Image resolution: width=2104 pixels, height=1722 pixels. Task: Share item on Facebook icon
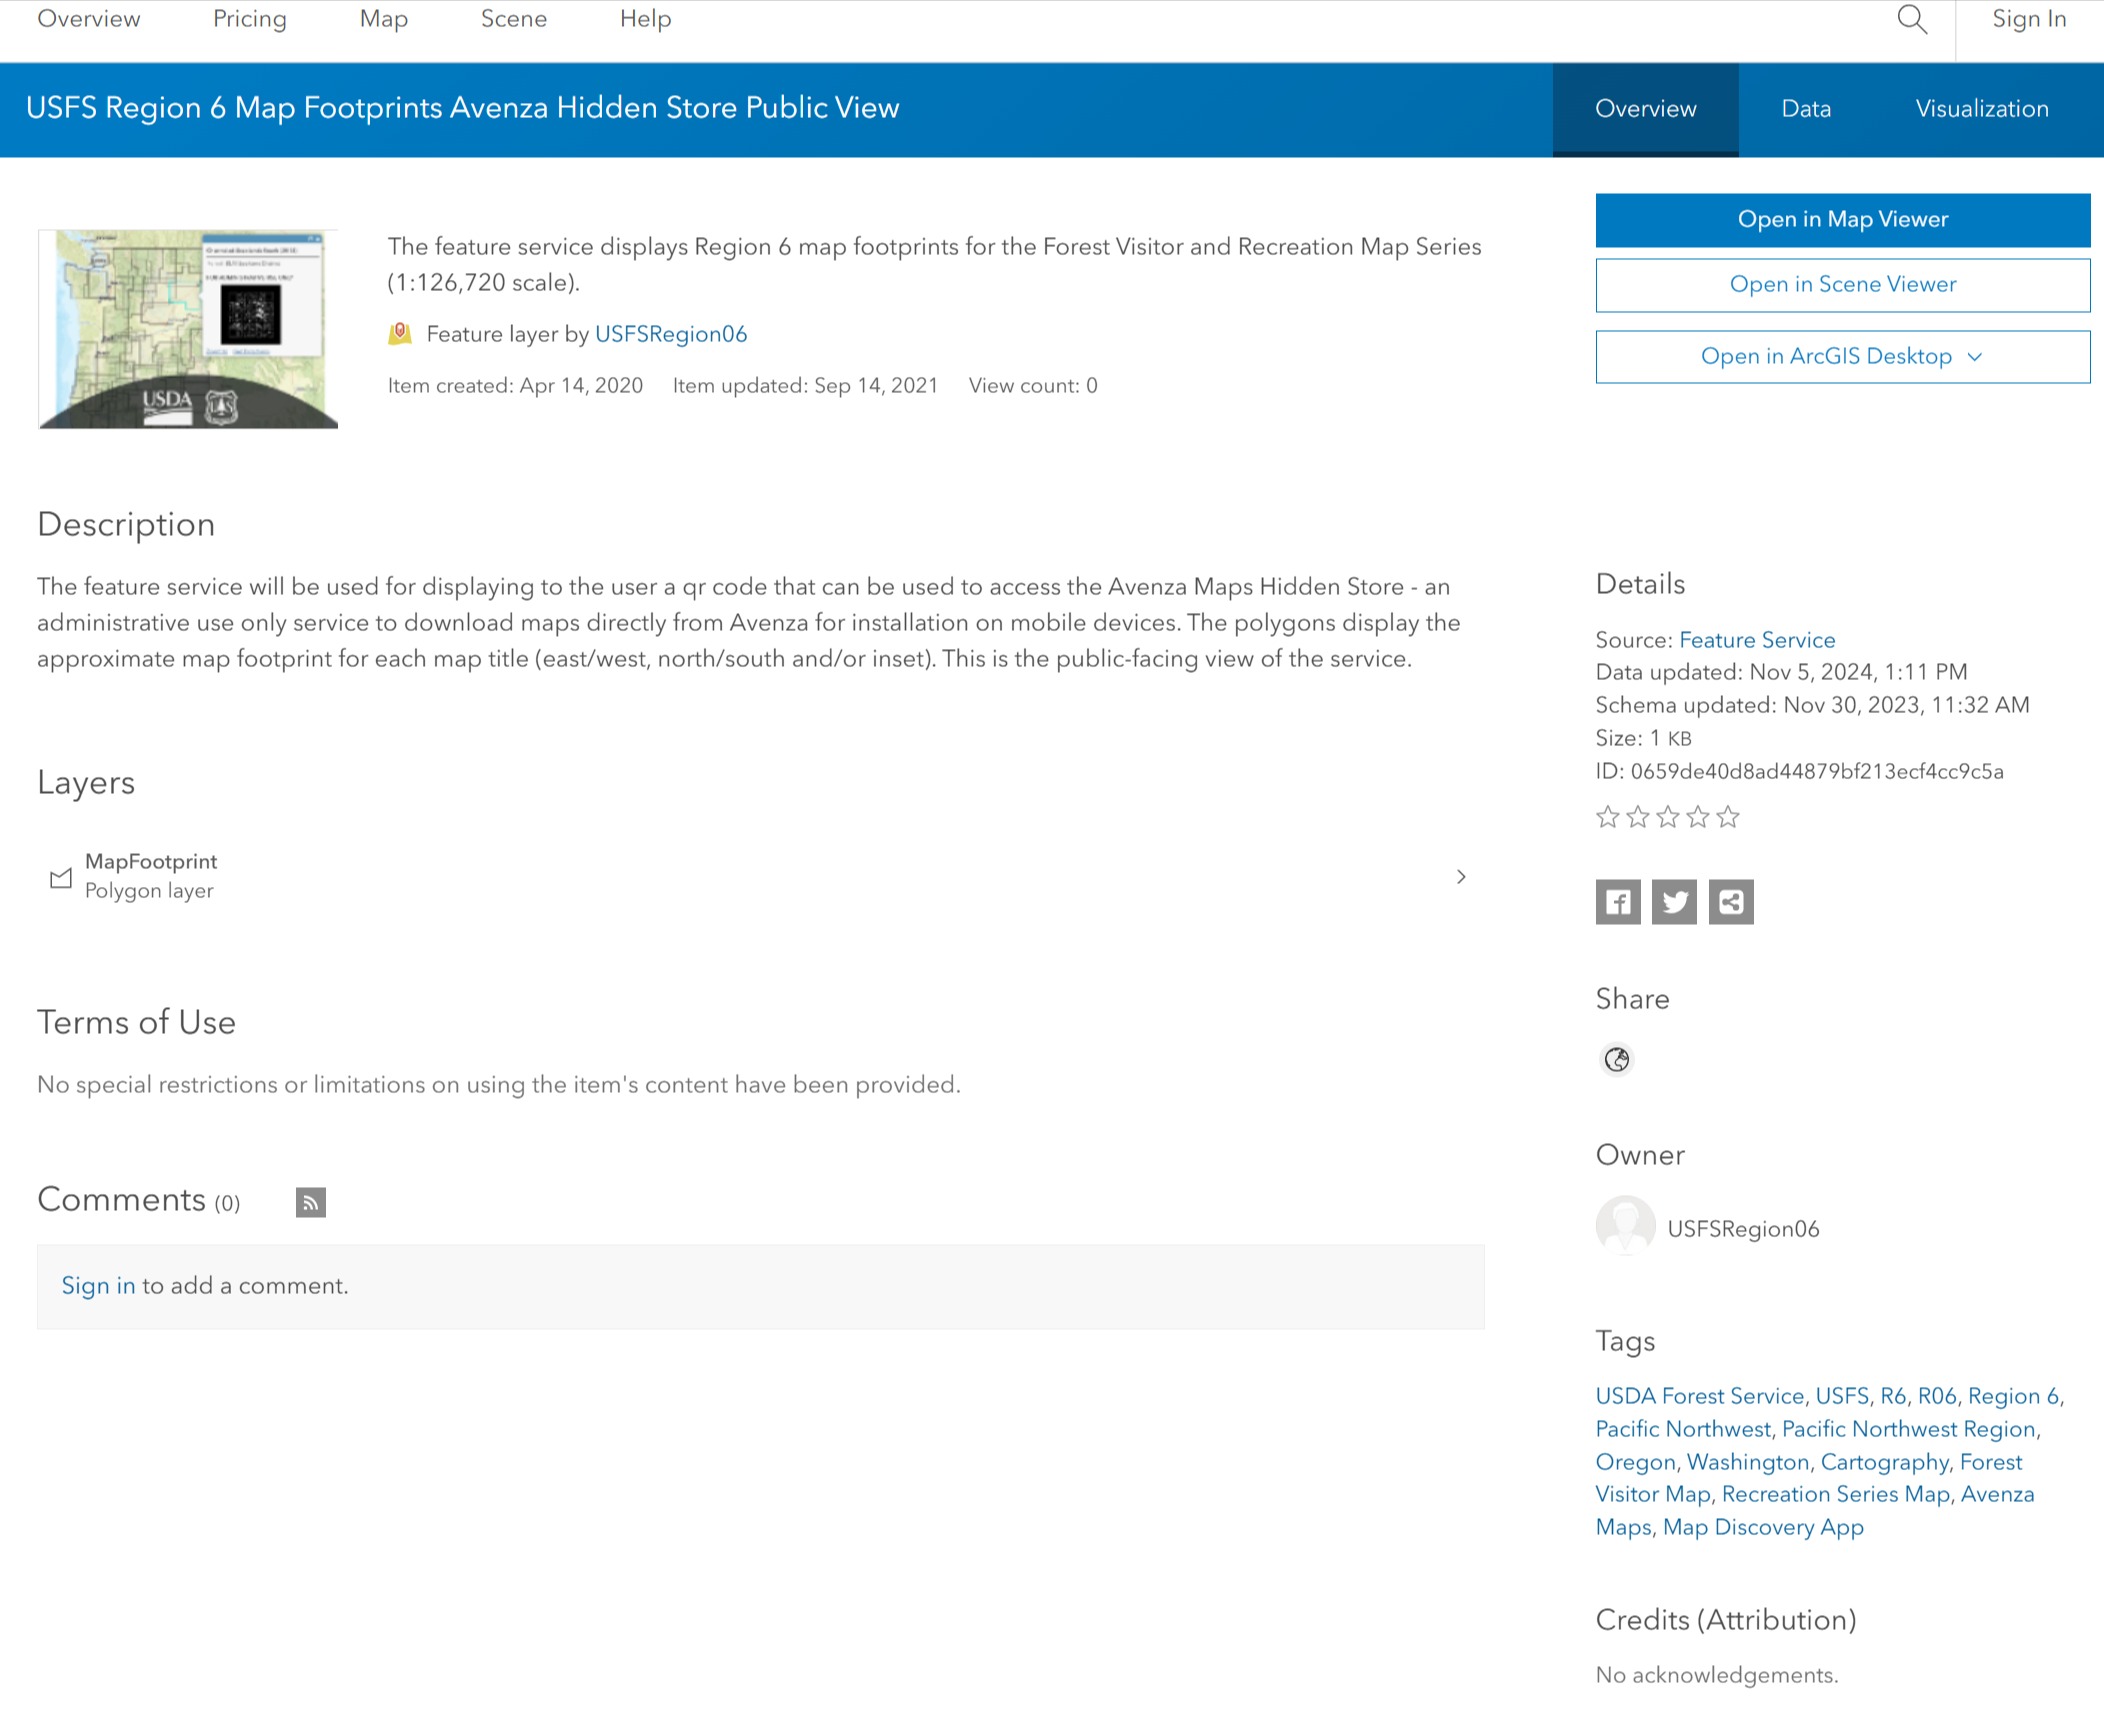pos(1618,902)
